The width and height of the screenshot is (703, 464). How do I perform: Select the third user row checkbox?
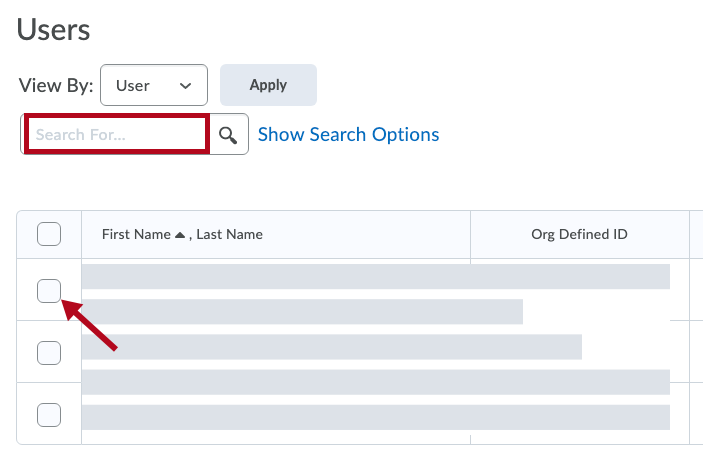point(49,413)
